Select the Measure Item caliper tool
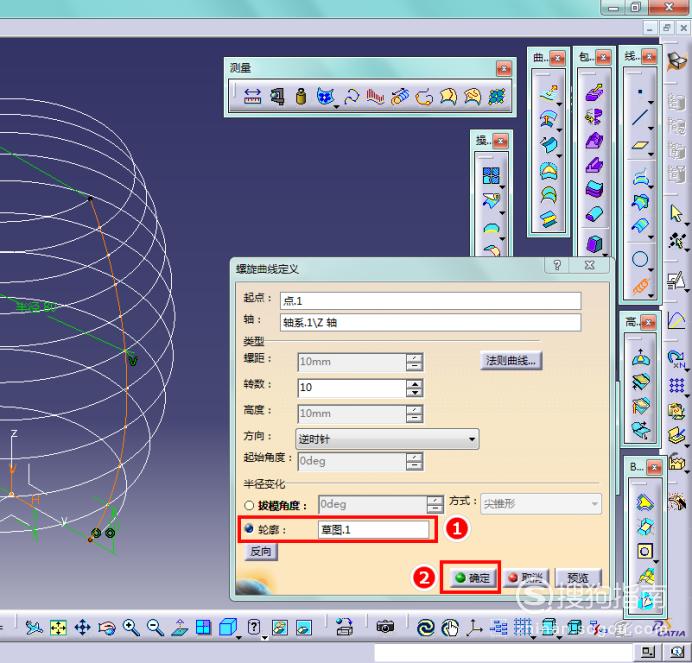 277,96
